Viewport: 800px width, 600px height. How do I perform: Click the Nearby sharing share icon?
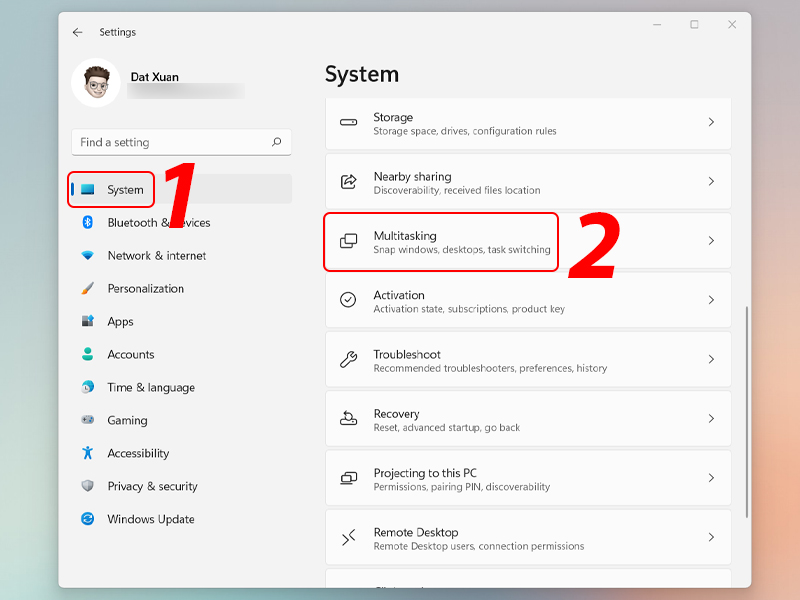click(x=348, y=181)
